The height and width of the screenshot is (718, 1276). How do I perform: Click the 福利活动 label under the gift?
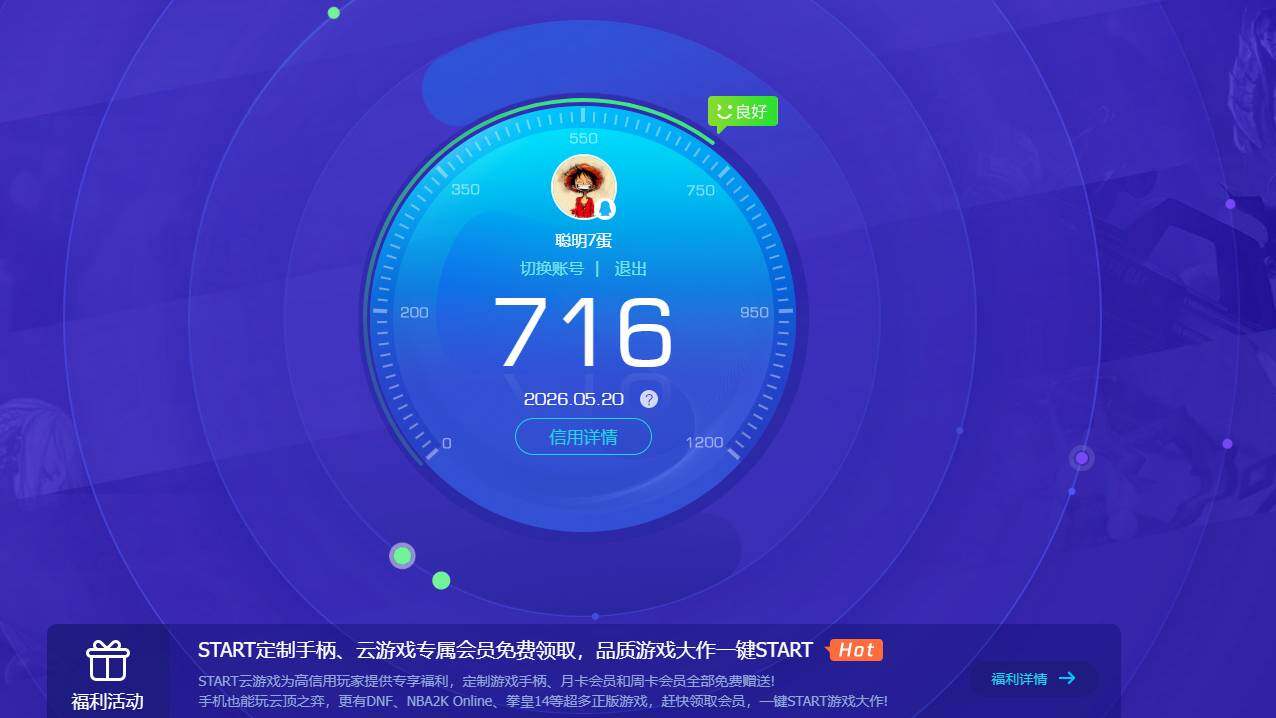coord(107,702)
